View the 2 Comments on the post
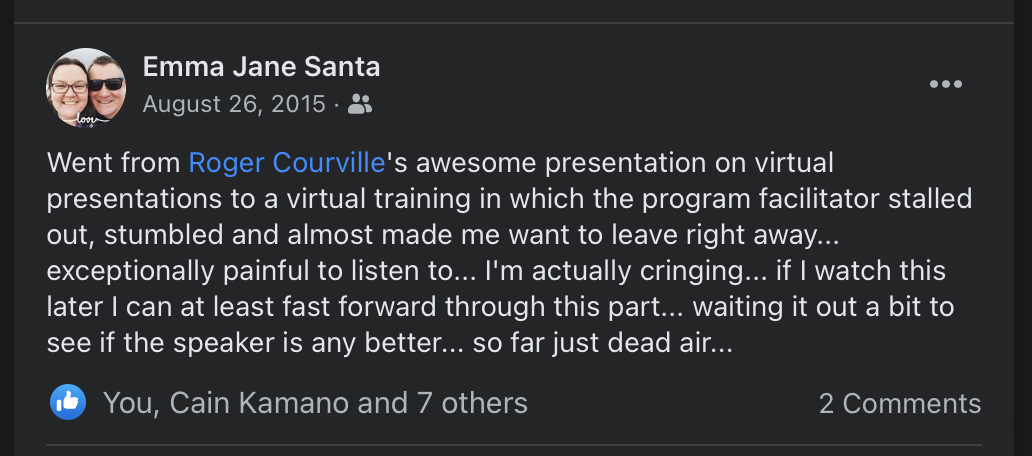The width and height of the screenshot is (1032, 456). coord(900,403)
